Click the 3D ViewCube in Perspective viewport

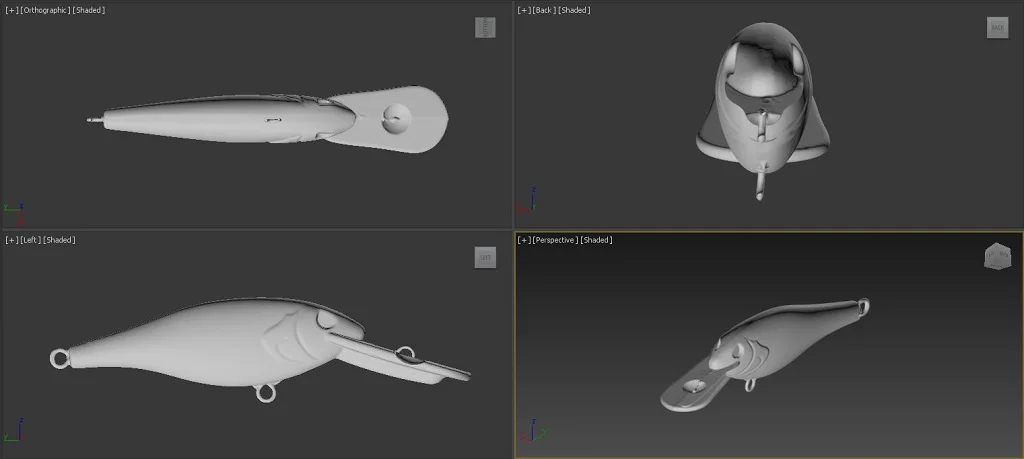996,256
